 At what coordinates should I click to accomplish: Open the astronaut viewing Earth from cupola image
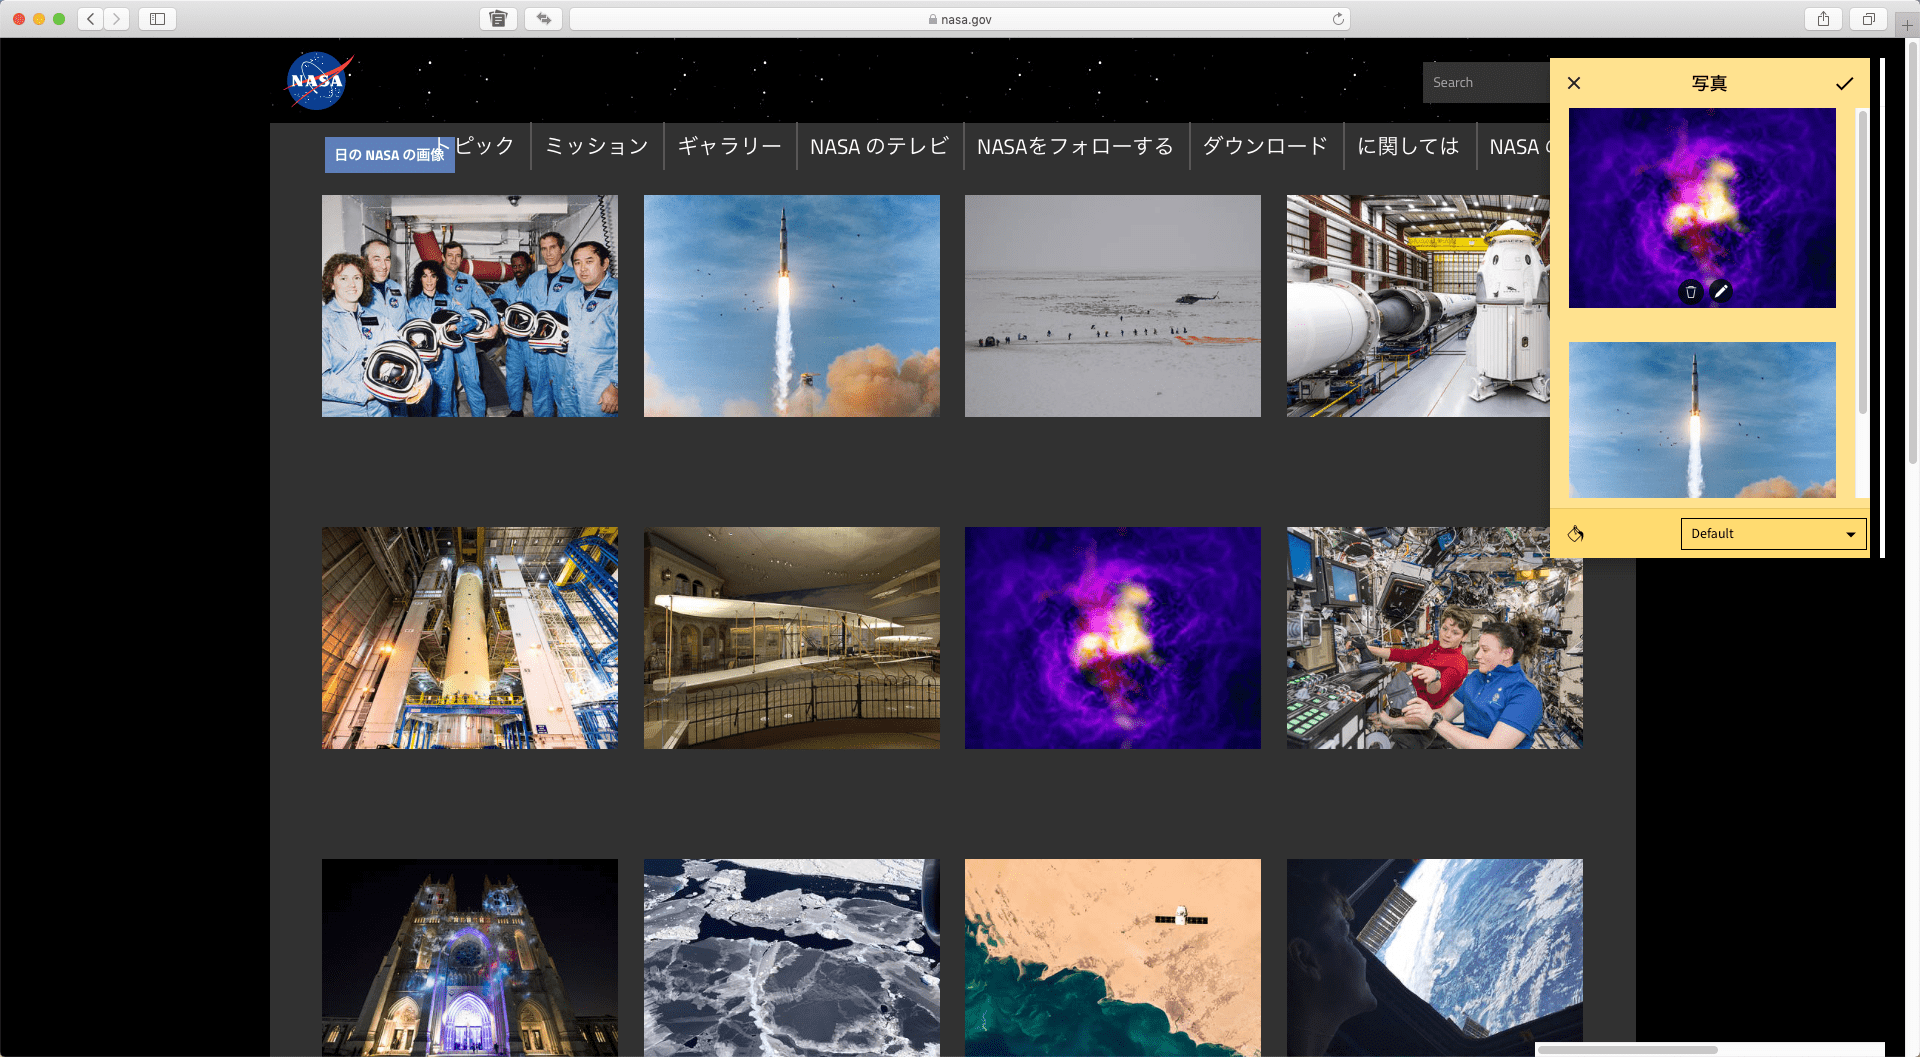1435,957
